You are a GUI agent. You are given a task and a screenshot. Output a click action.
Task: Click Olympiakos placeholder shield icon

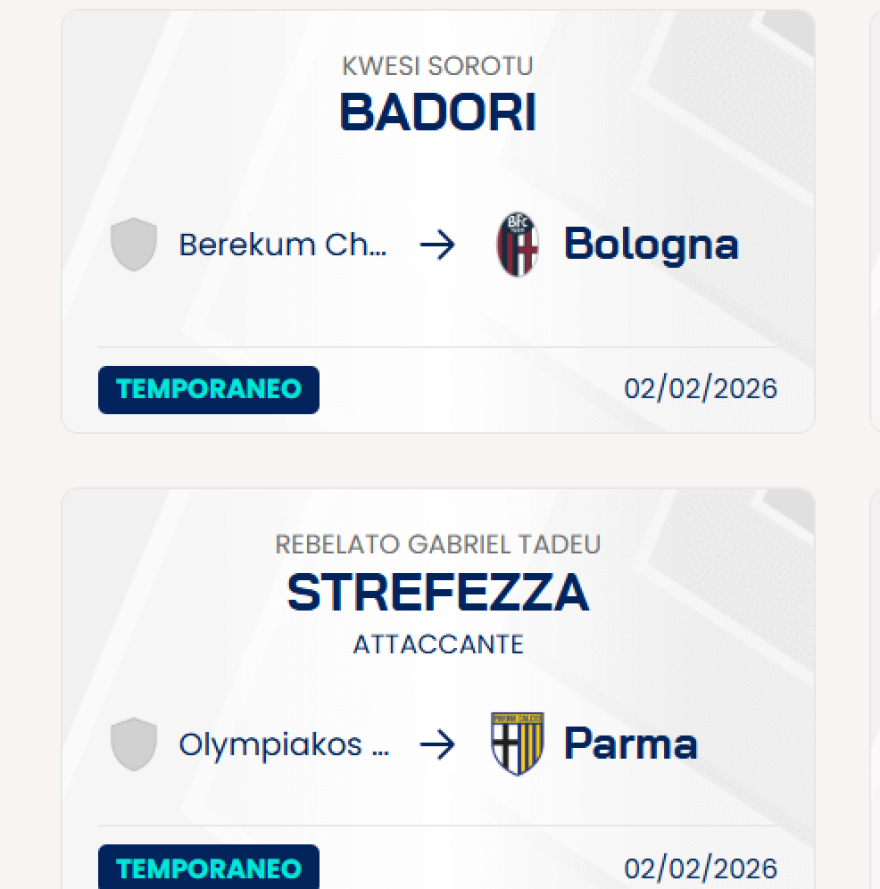pyautogui.click(x=134, y=745)
